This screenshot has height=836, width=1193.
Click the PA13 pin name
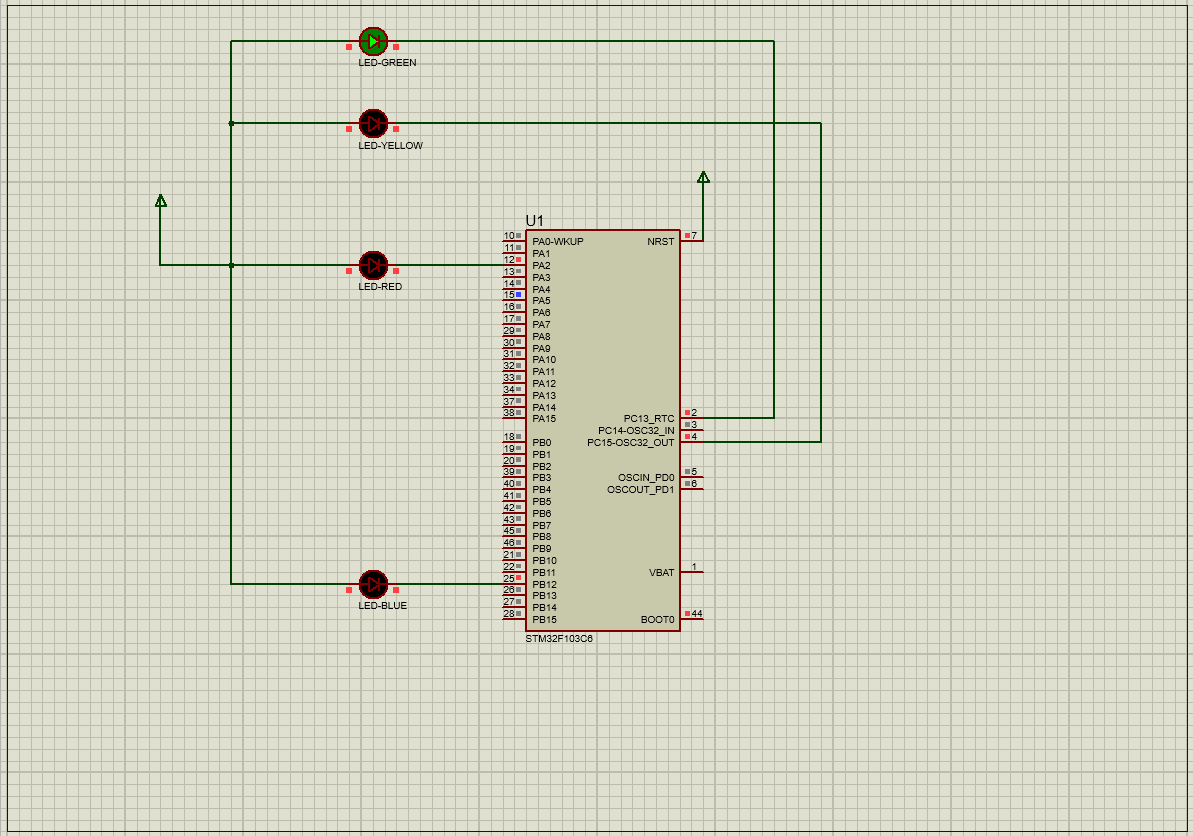[x=544, y=396]
